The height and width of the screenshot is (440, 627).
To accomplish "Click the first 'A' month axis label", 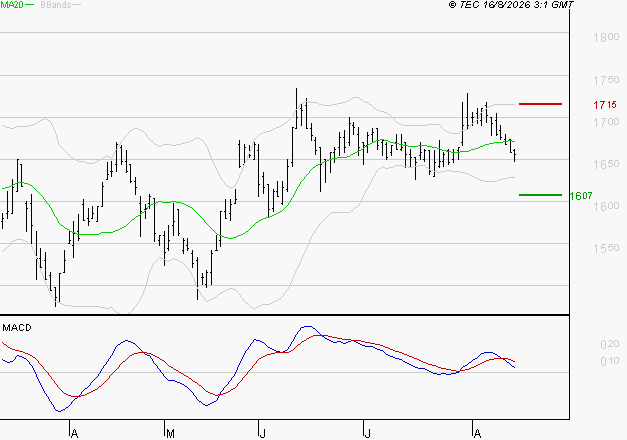I will click(74, 433).
